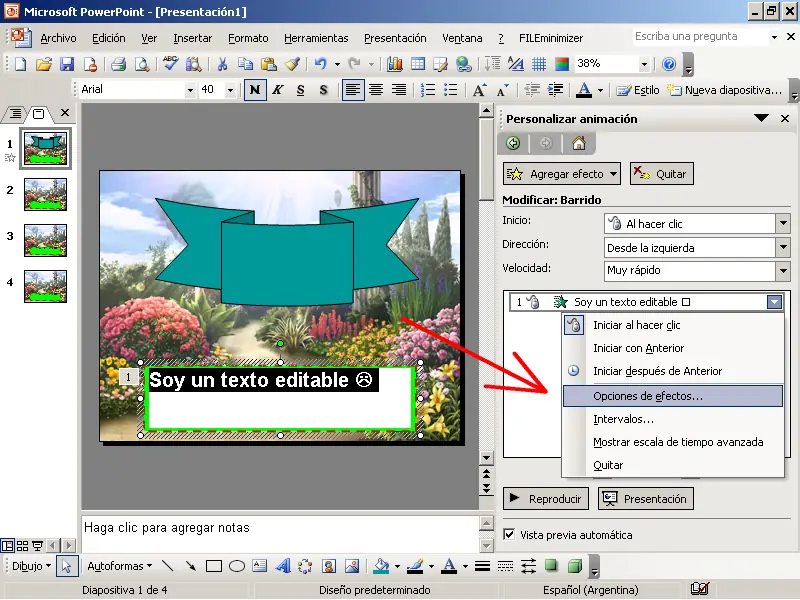This screenshot has height=600, width=800.
Task: Toggle Vista previa automática checkbox
Action: 510,534
